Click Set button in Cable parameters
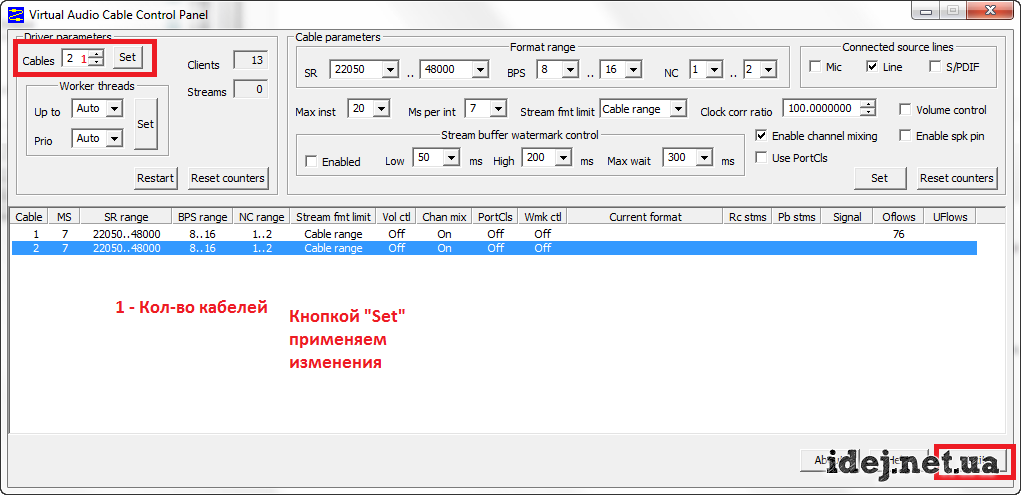Screen dimensions: 1021x495 click(879, 178)
